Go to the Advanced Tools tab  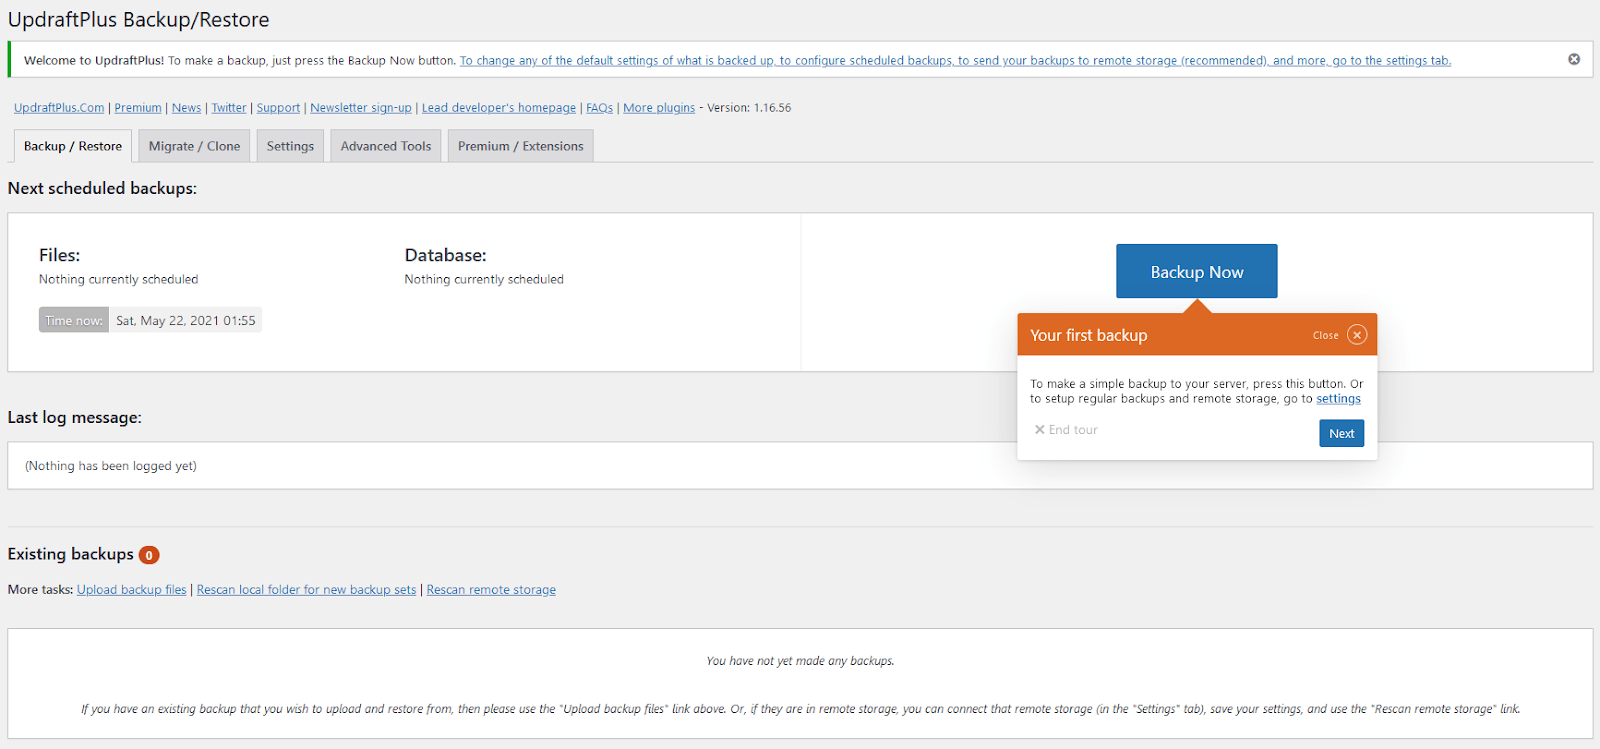tap(386, 146)
